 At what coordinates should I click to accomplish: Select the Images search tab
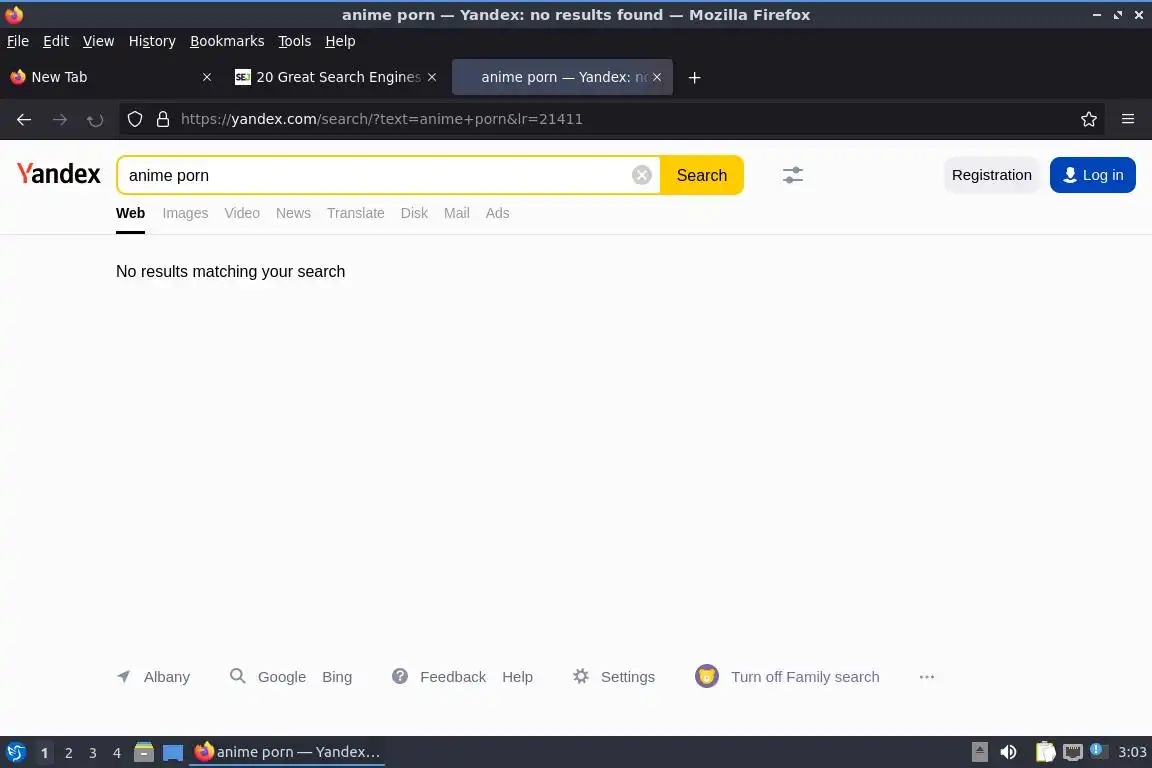click(185, 213)
